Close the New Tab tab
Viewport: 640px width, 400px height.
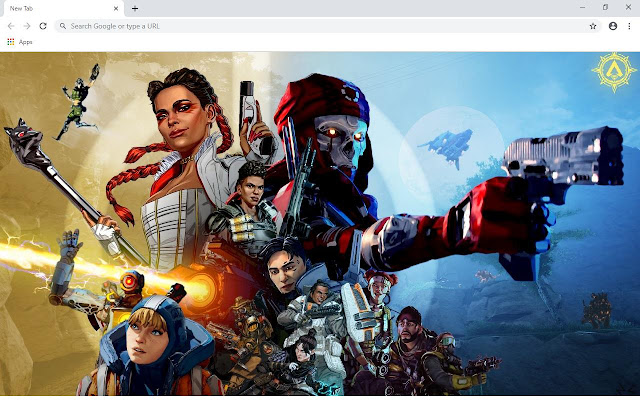116,8
